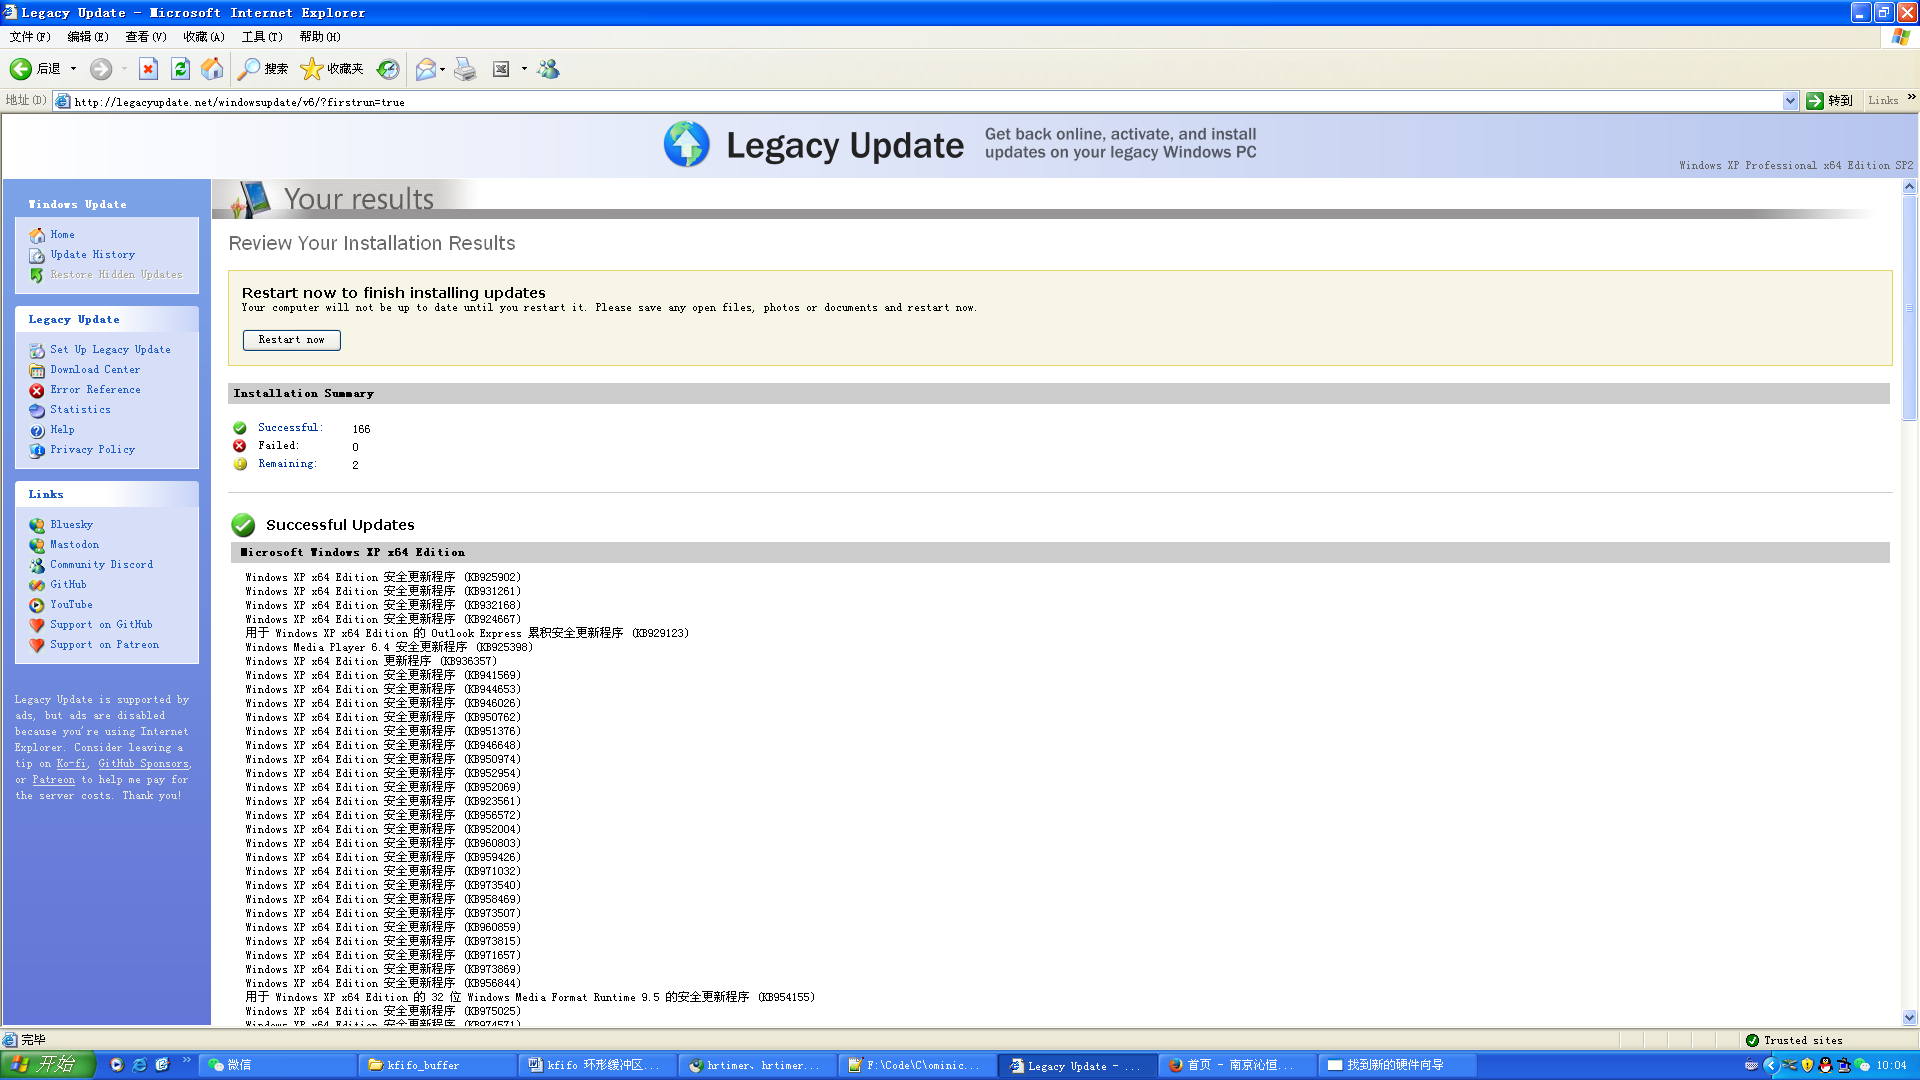Open the Update History link

coord(92,255)
